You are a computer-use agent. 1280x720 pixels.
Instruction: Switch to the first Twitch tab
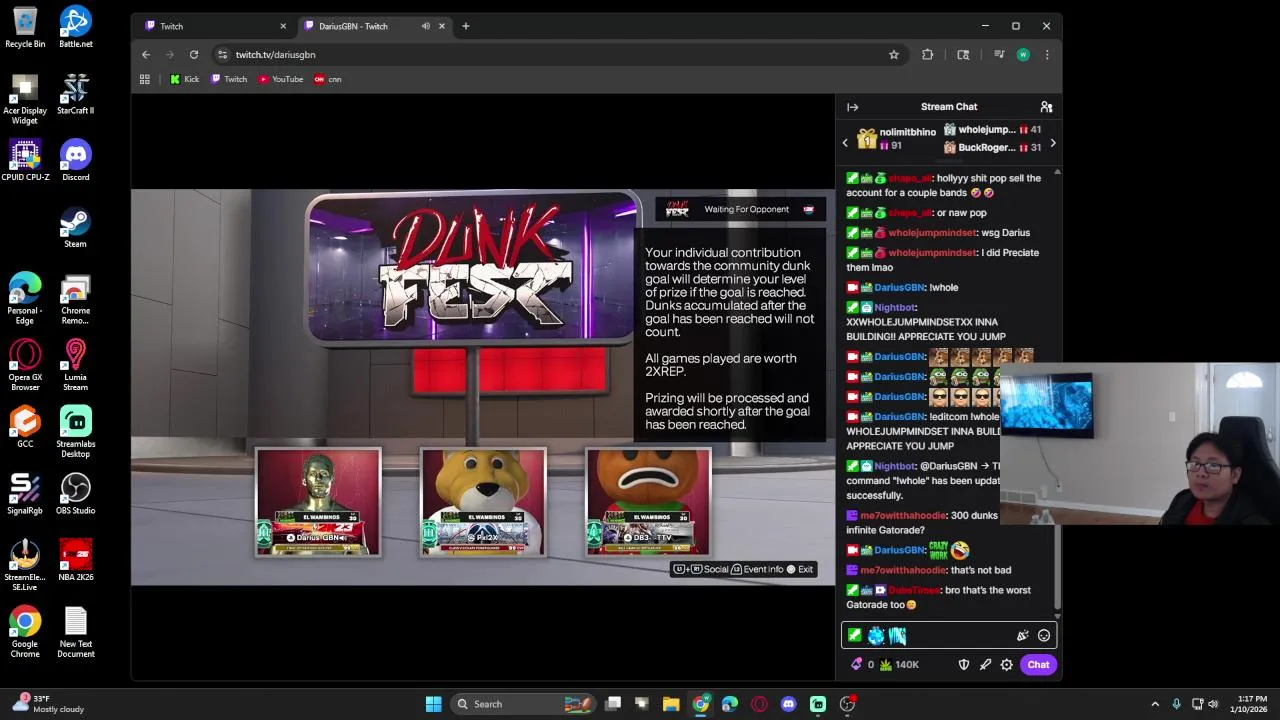213,26
